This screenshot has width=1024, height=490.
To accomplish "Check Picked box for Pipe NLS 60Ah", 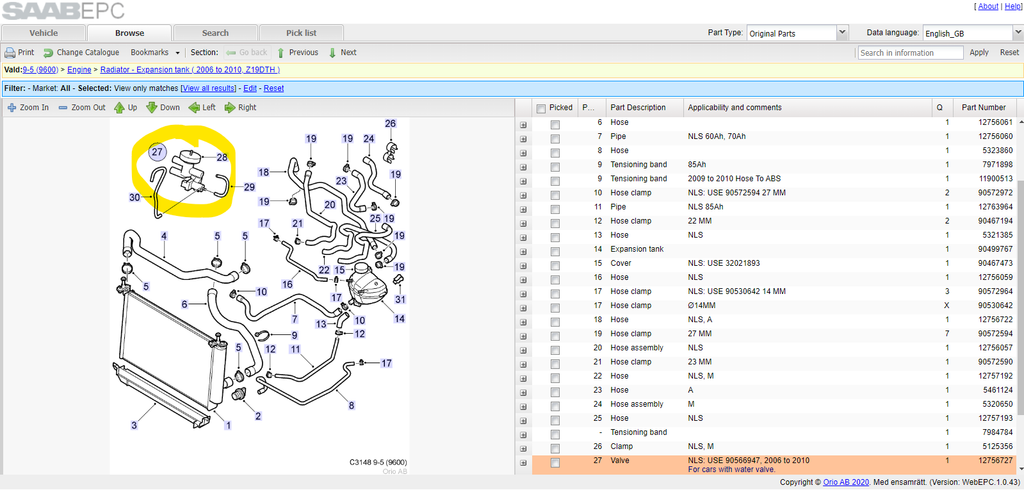I will [554, 137].
